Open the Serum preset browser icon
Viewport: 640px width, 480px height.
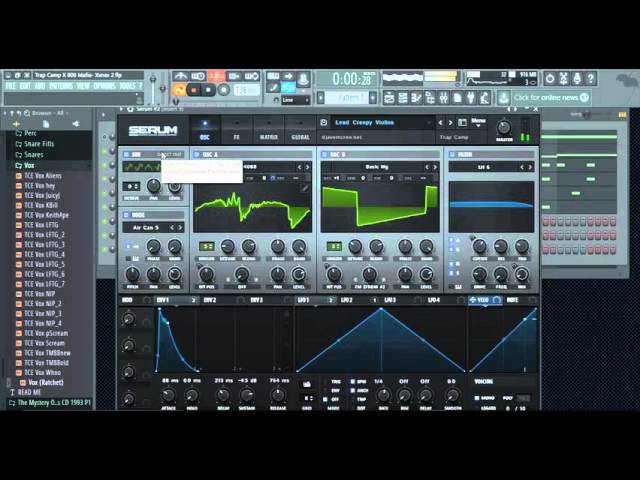pos(462,122)
